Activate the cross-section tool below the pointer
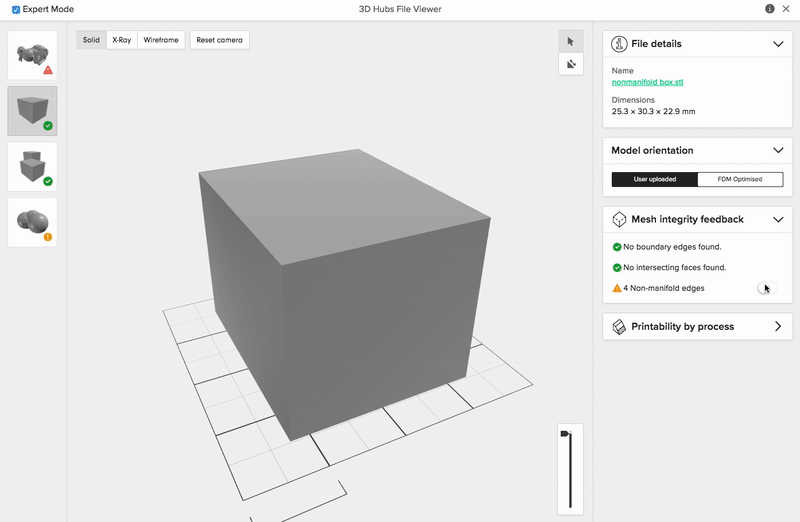Screen dimensions: 800x522 tap(570, 63)
